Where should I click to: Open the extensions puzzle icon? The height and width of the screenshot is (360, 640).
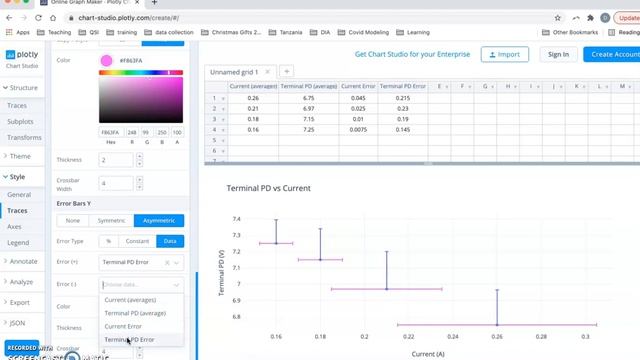pos(590,18)
